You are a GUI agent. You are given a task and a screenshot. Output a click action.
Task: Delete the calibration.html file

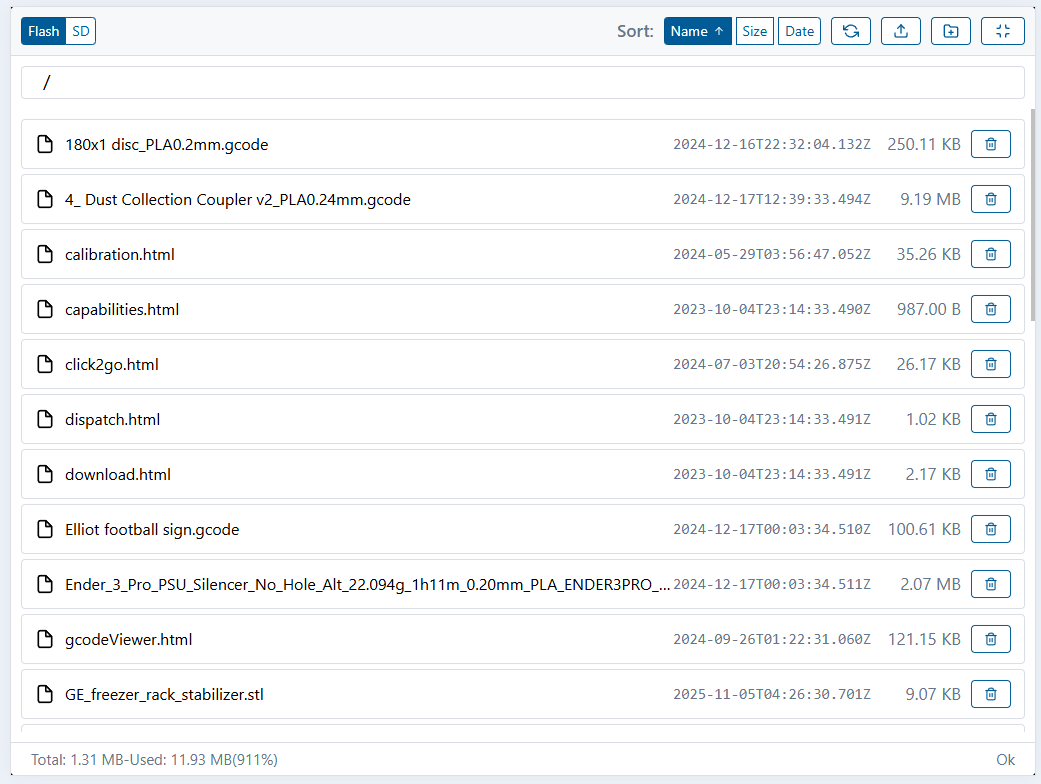tap(990, 255)
